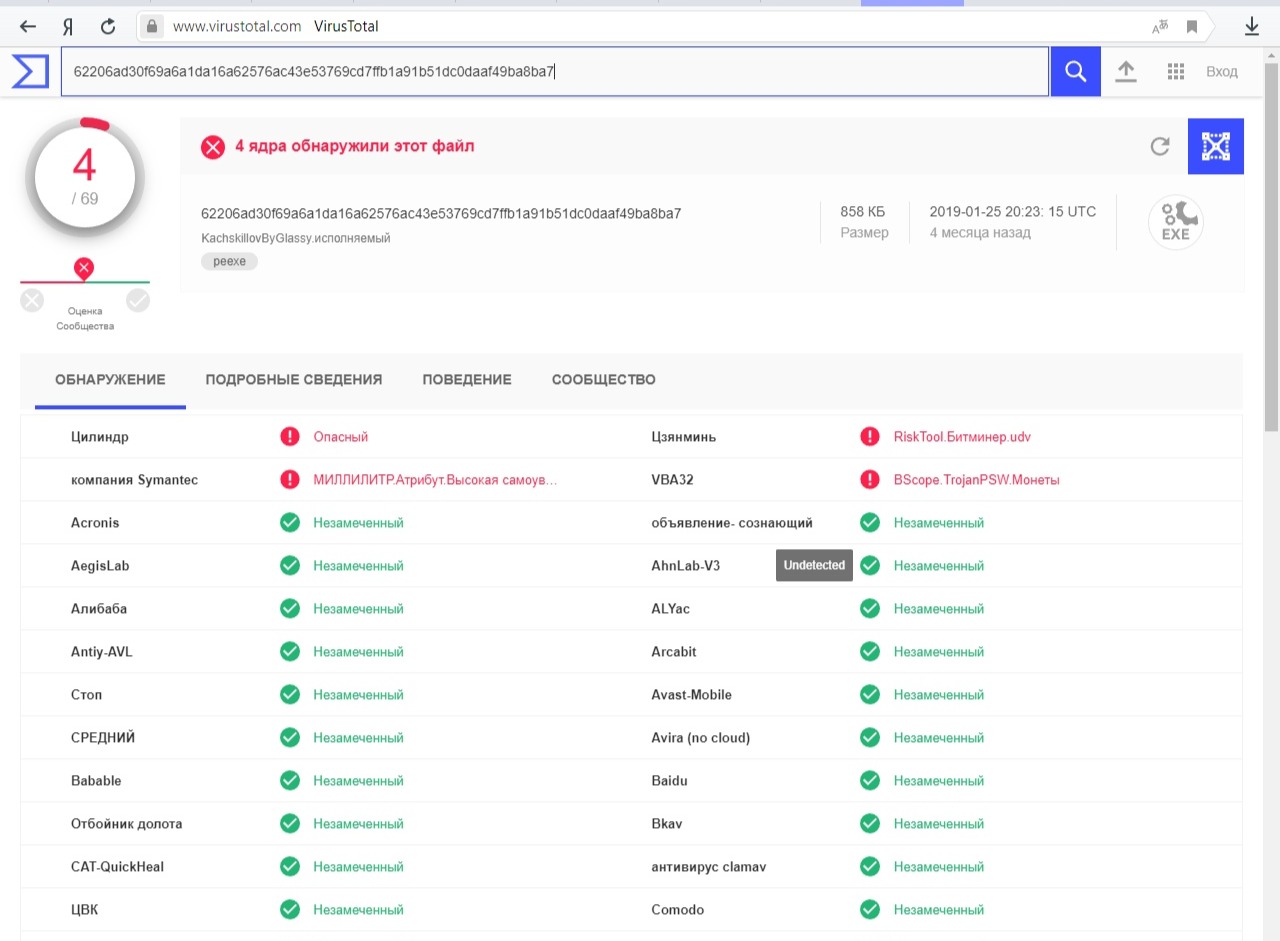Click the Вход sign-in link

point(1222,71)
